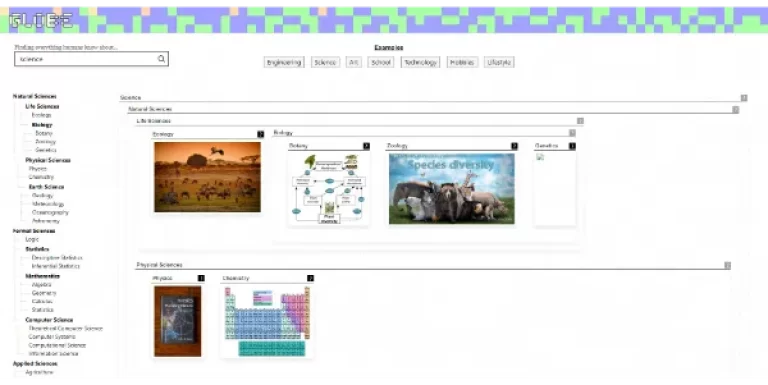Image resolution: width=768 pixels, height=385 pixels.
Task: Click the black badge beside Botany heading
Action: coord(366,146)
